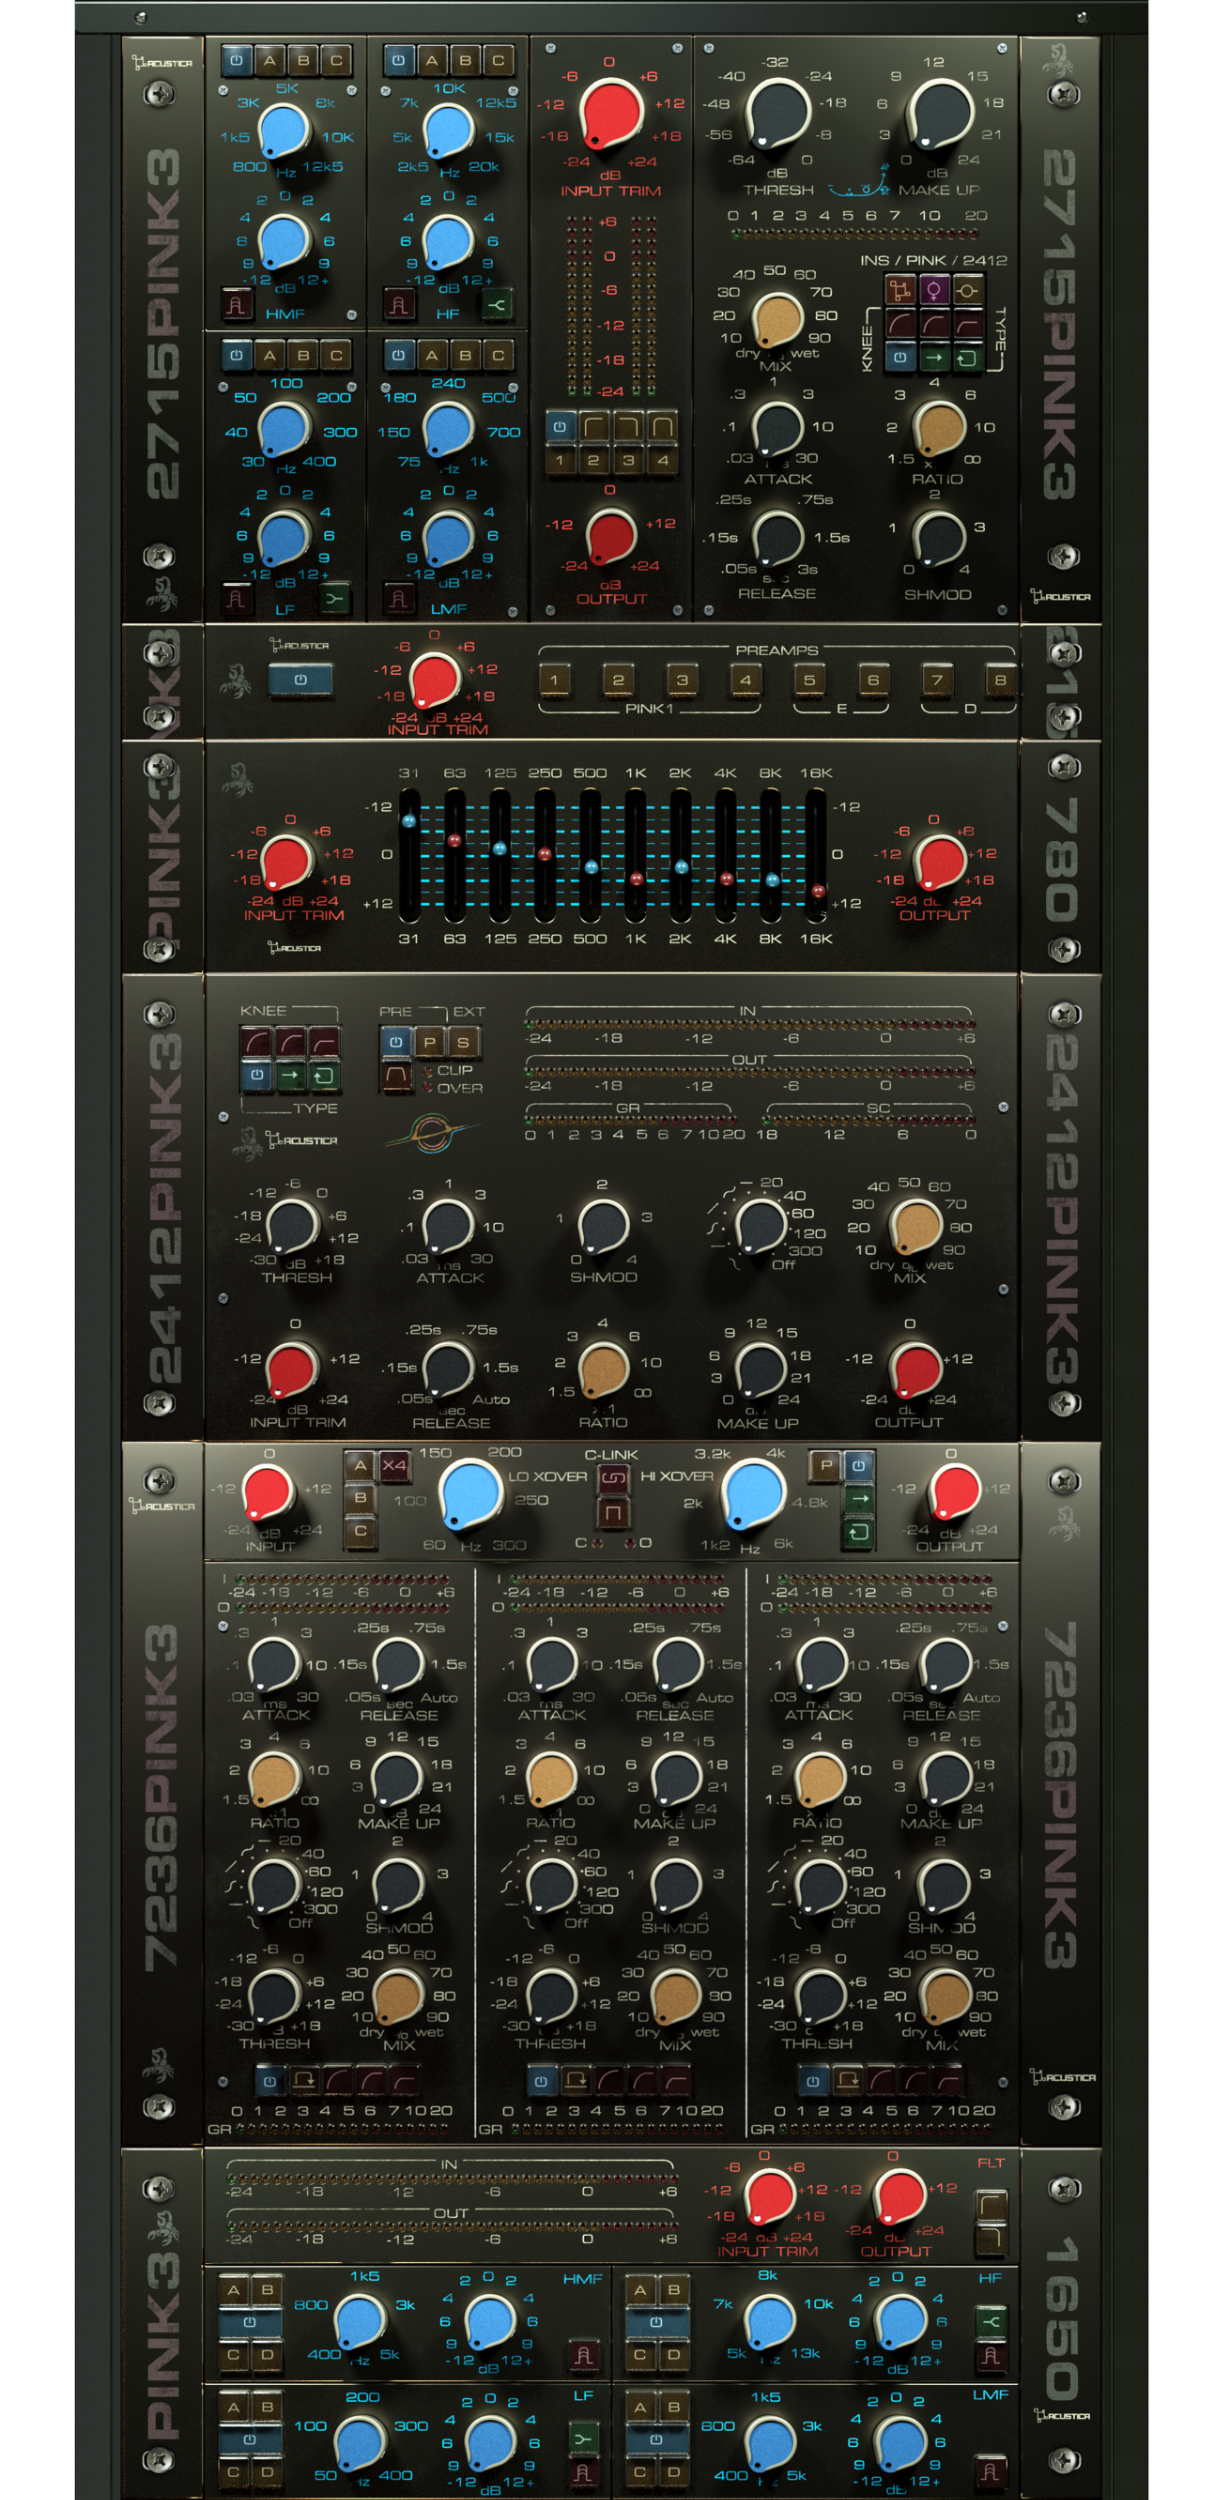This screenshot has height=2500, width=1230.
Task: Choose the green loop type in 7236 header
Action: coord(859,1533)
